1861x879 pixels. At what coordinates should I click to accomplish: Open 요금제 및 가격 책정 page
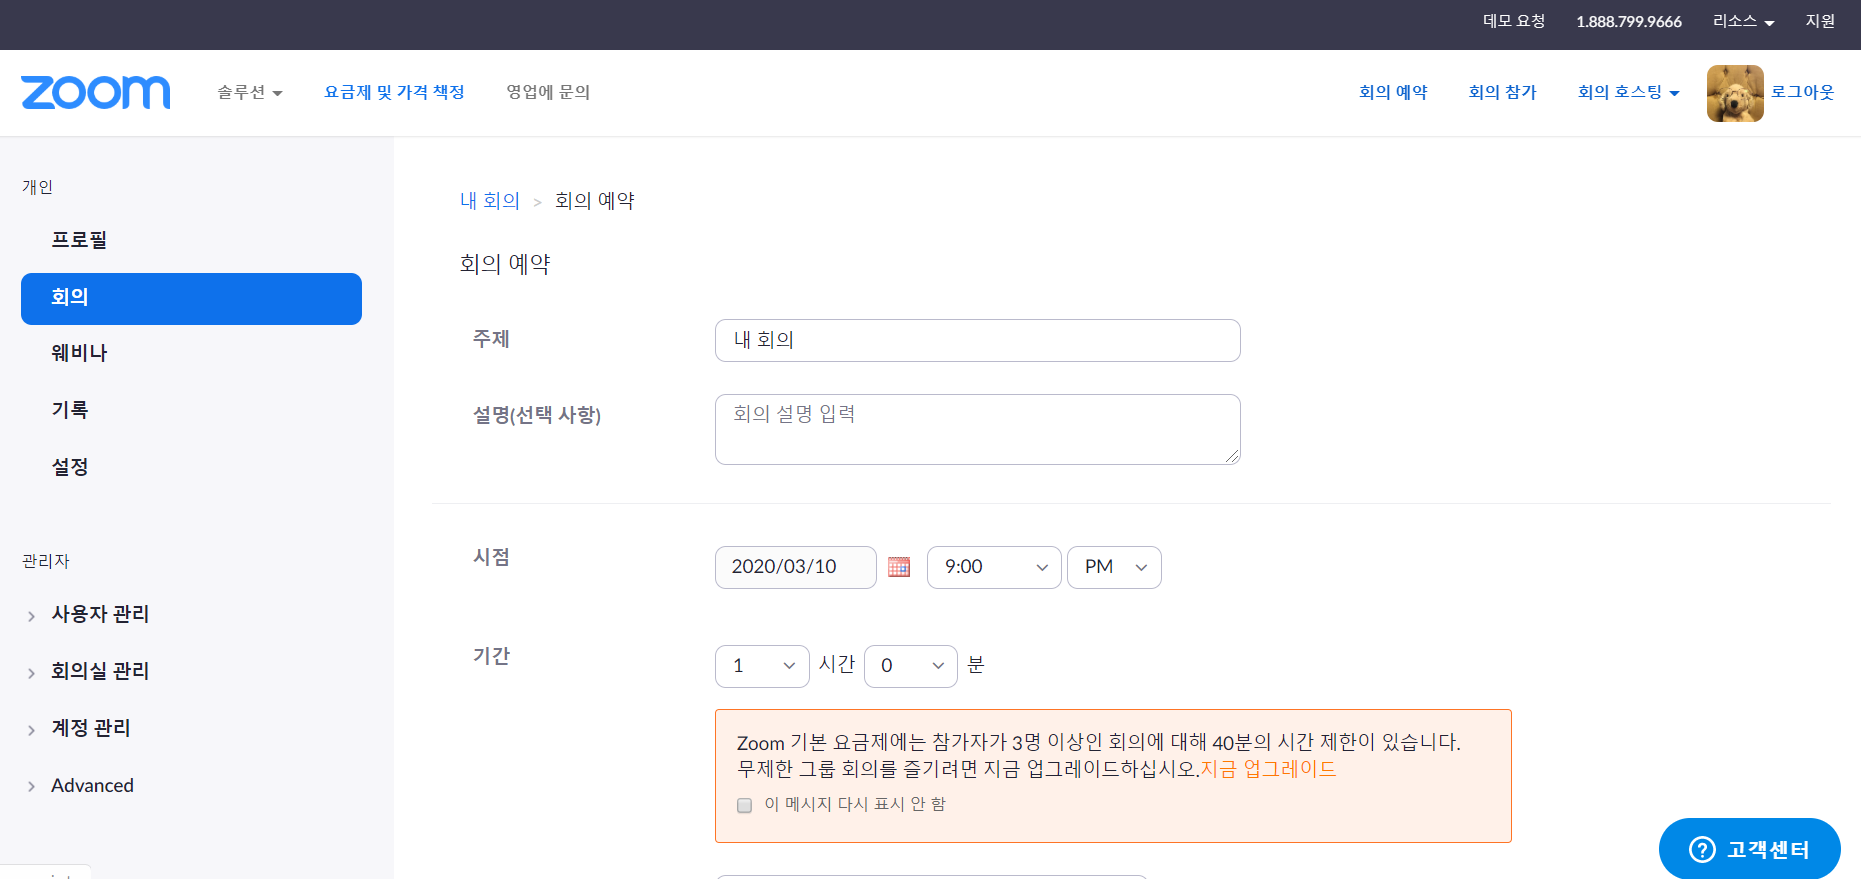(394, 92)
